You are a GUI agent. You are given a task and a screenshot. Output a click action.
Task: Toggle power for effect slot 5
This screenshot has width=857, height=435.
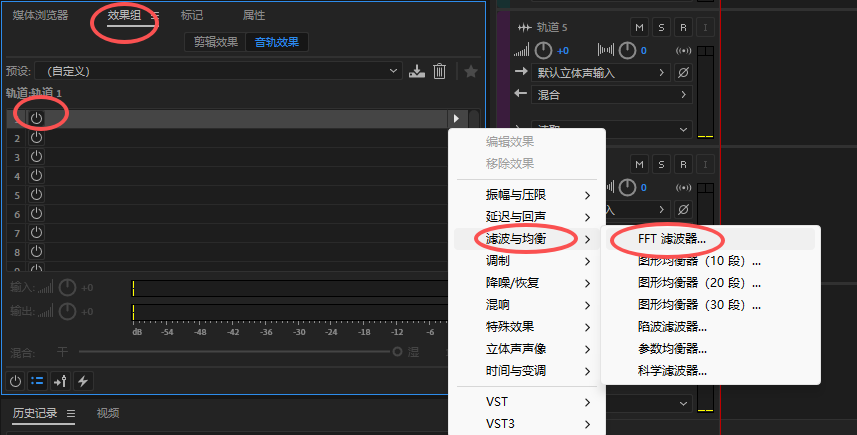tap(36, 195)
